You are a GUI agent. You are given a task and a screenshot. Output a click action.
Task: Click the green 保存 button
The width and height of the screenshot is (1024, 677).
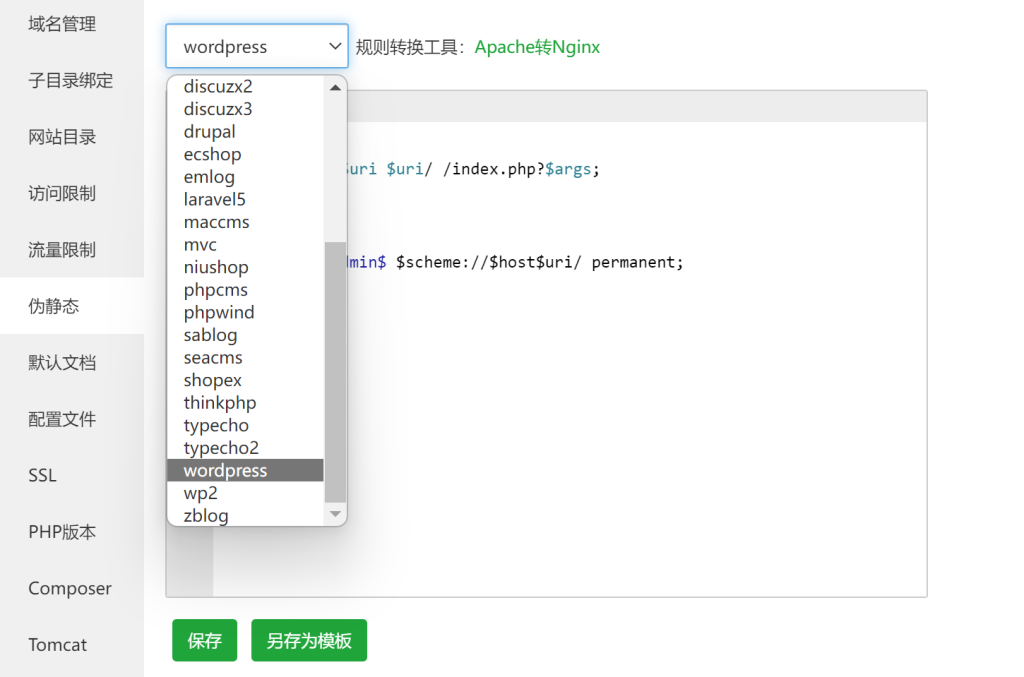pos(204,641)
